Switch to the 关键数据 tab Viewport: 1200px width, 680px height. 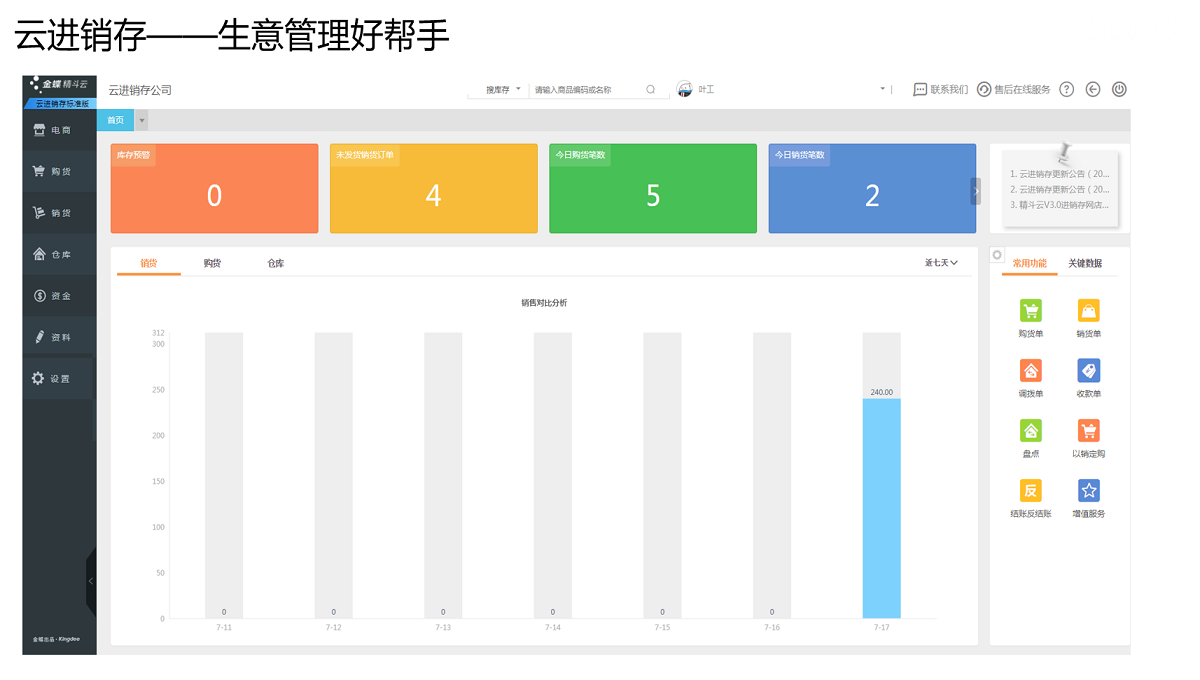(1085, 263)
